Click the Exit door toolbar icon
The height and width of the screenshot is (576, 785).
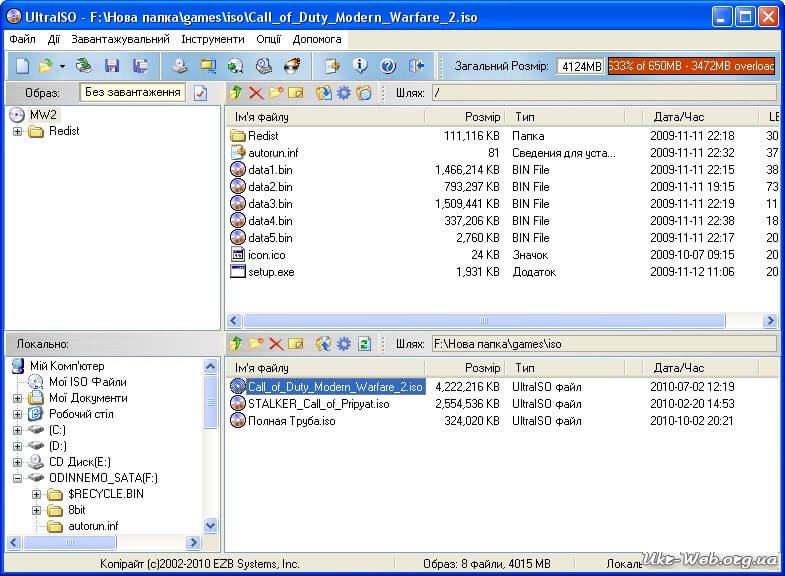point(417,66)
